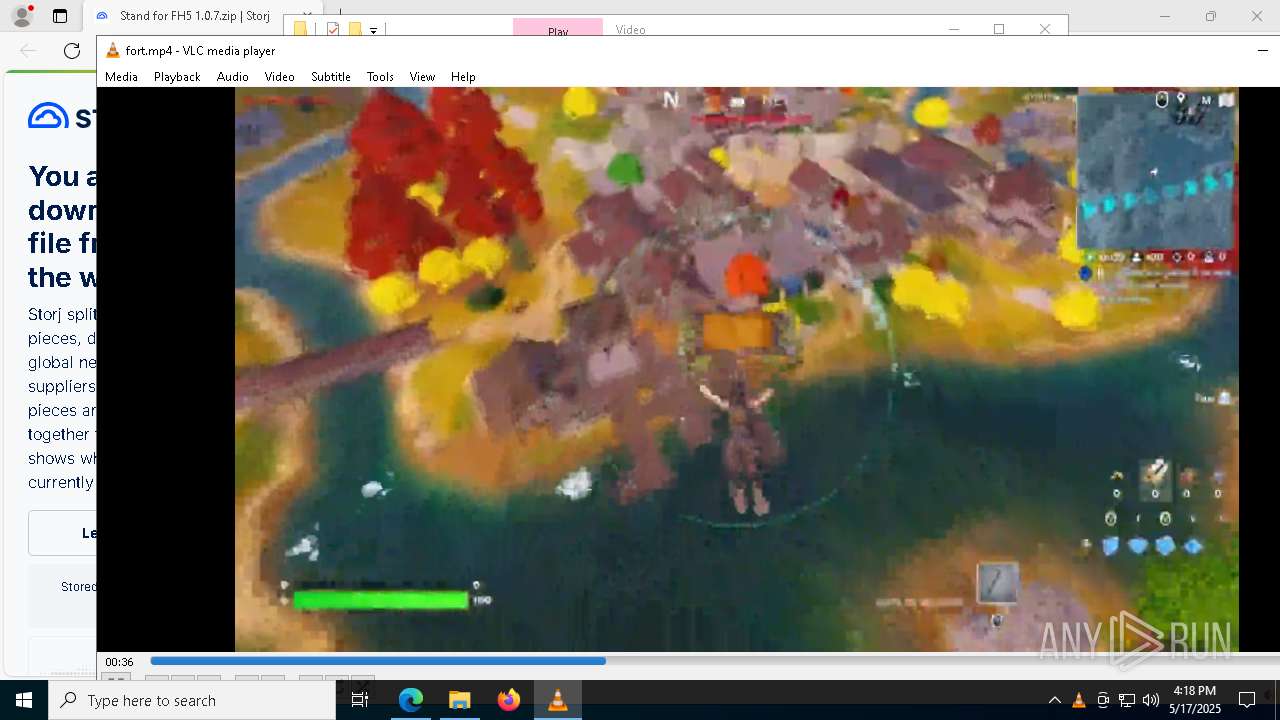The height and width of the screenshot is (720, 1280).
Task: Click the VLC taskbar icon
Action: pyautogui.click(x=557, y=700)
